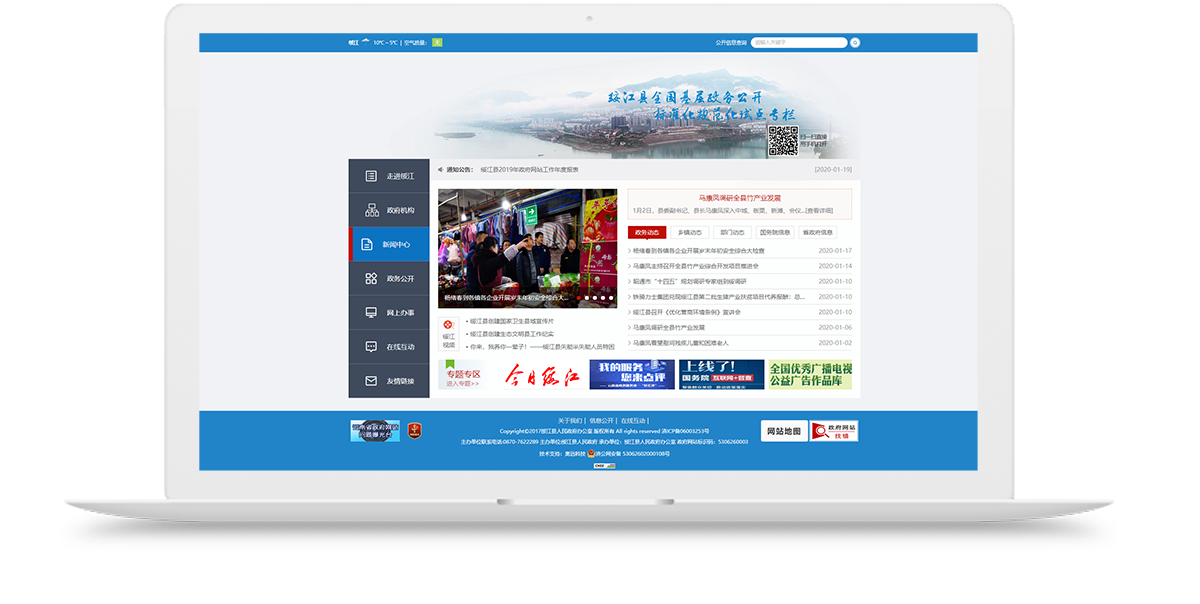
Task: Select the 国务院信息 tab
Action: point(775,232)
